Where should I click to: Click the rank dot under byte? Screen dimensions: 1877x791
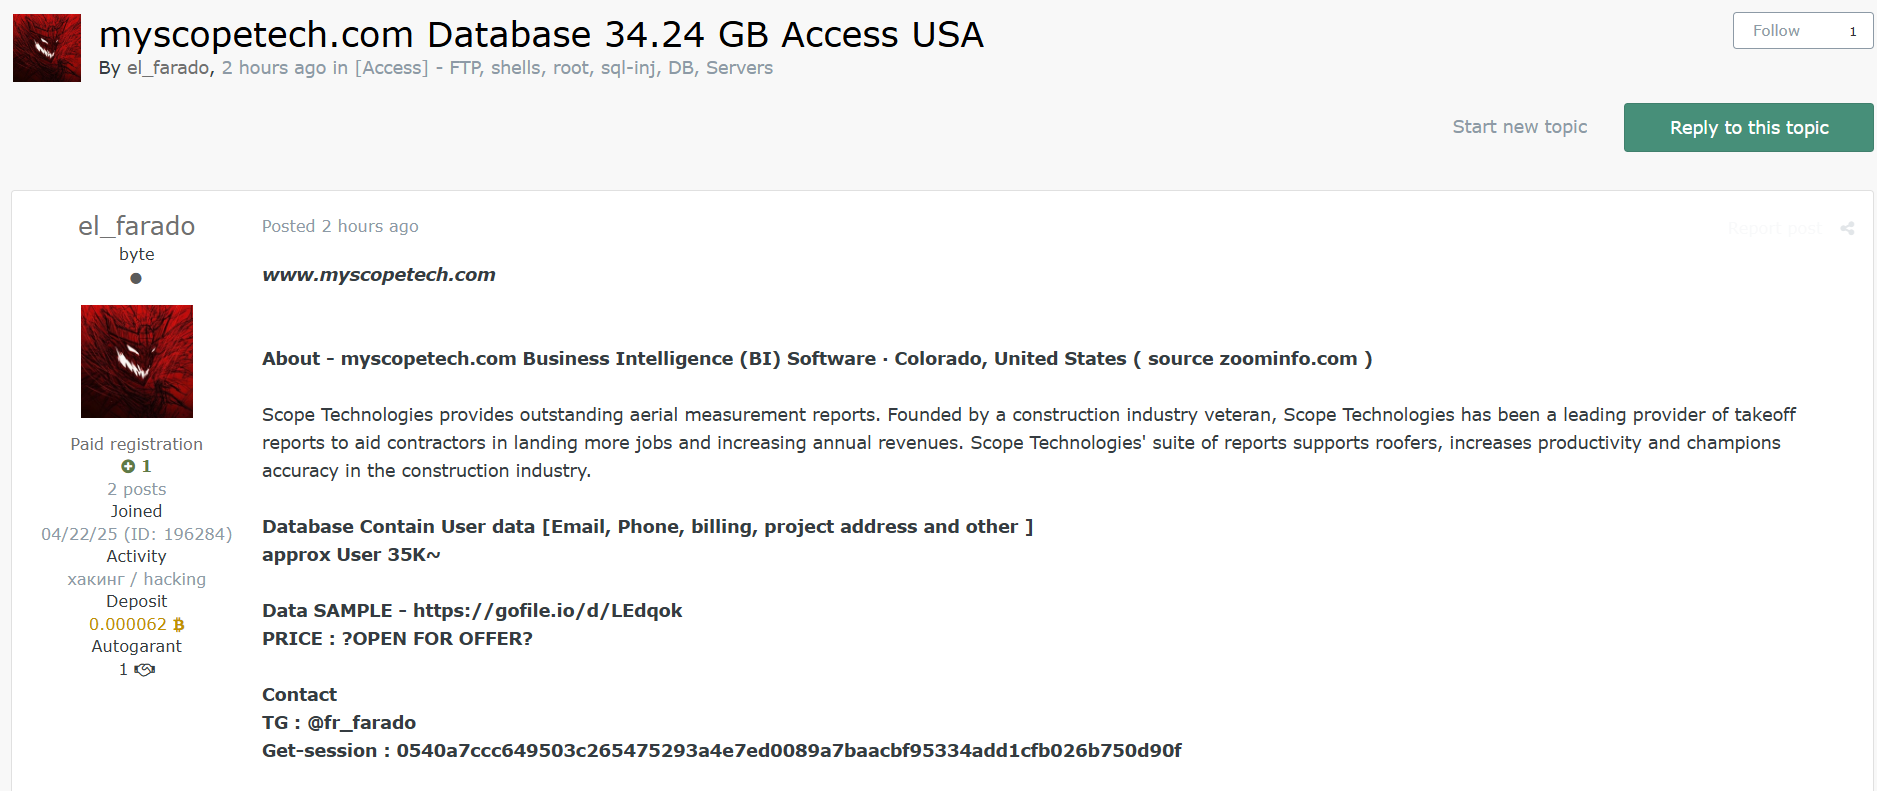(x=136, y=278)
